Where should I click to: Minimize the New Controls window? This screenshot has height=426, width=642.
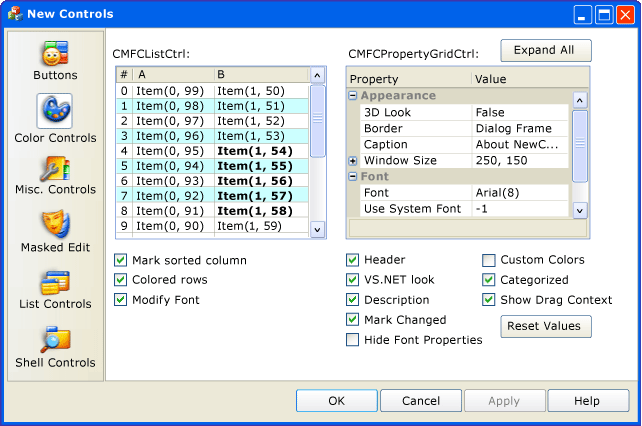pyautogui.click(x=582, y=15)
